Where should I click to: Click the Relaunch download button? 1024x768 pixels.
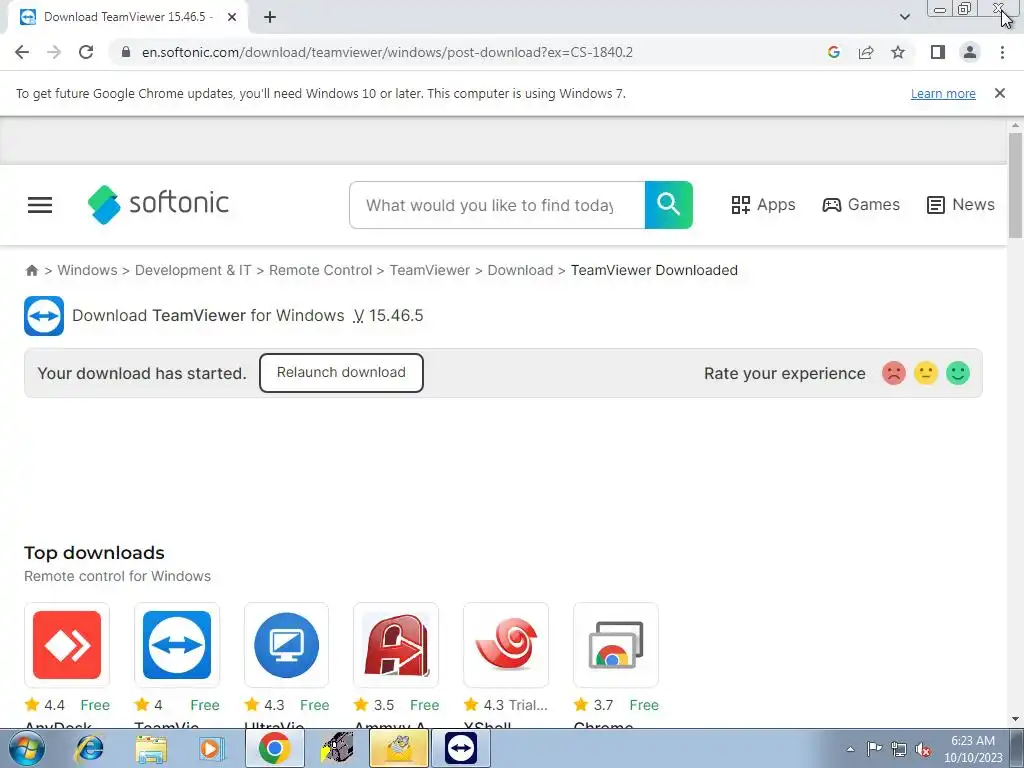341,373
